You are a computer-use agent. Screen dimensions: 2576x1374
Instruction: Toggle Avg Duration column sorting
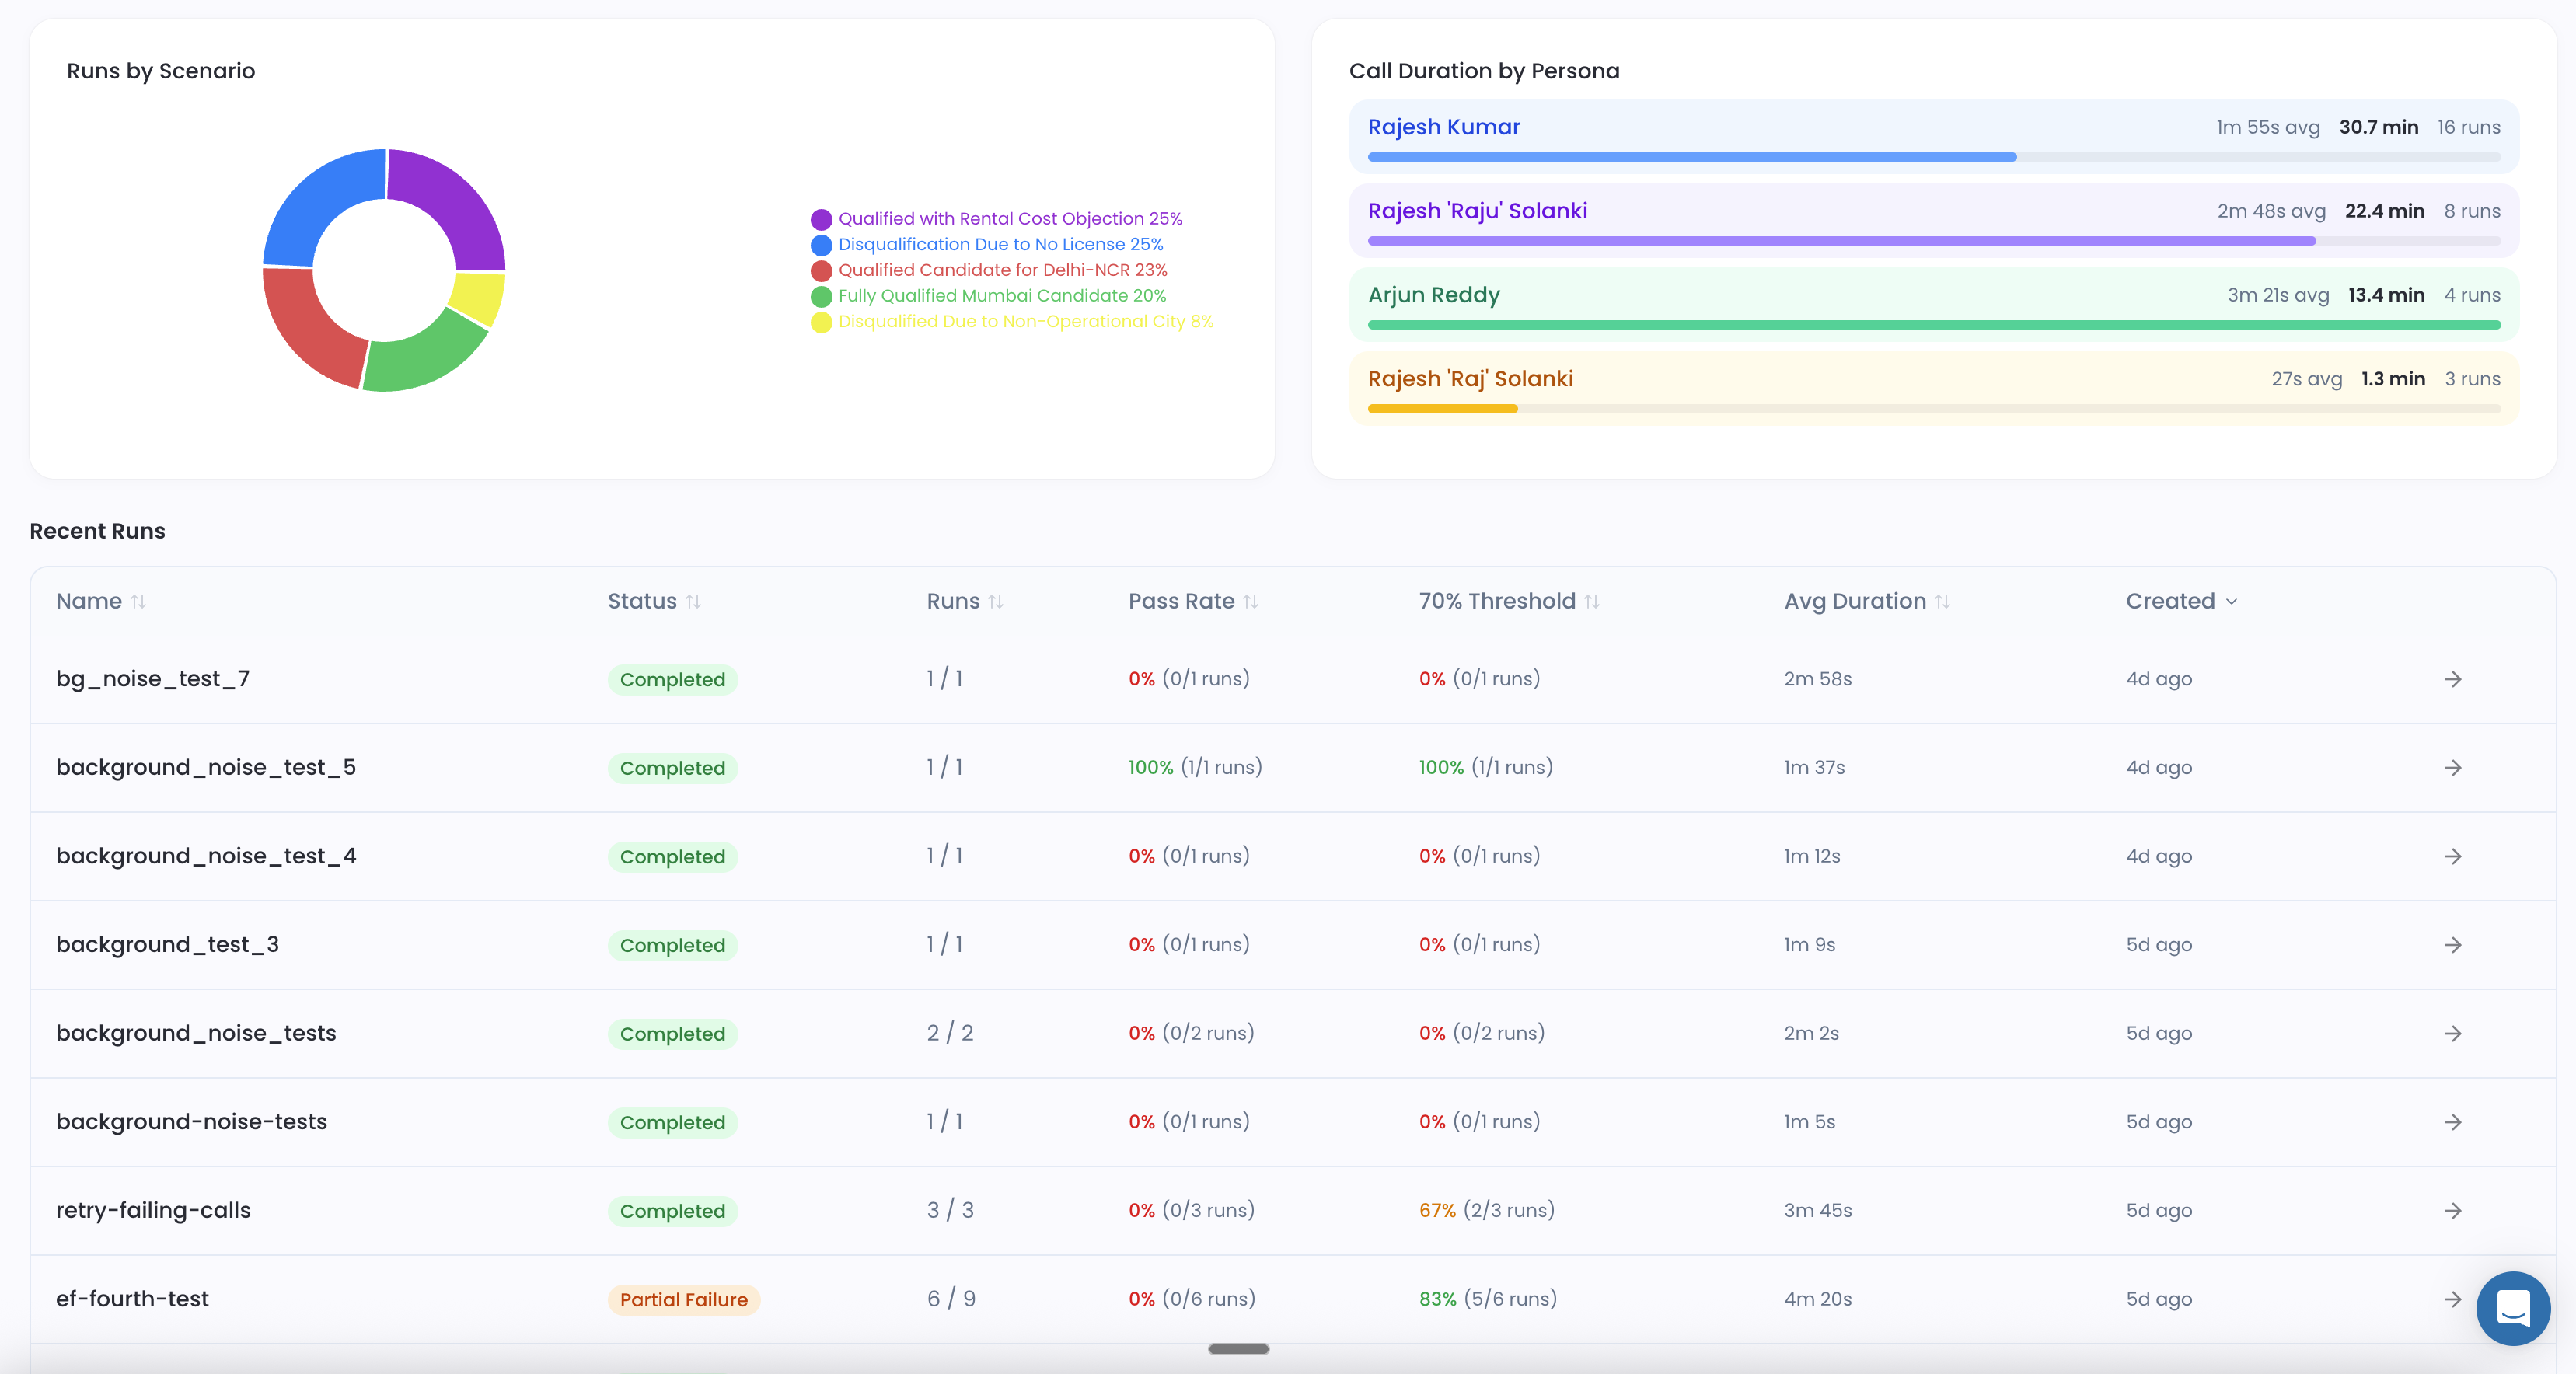click(1942, 602)
